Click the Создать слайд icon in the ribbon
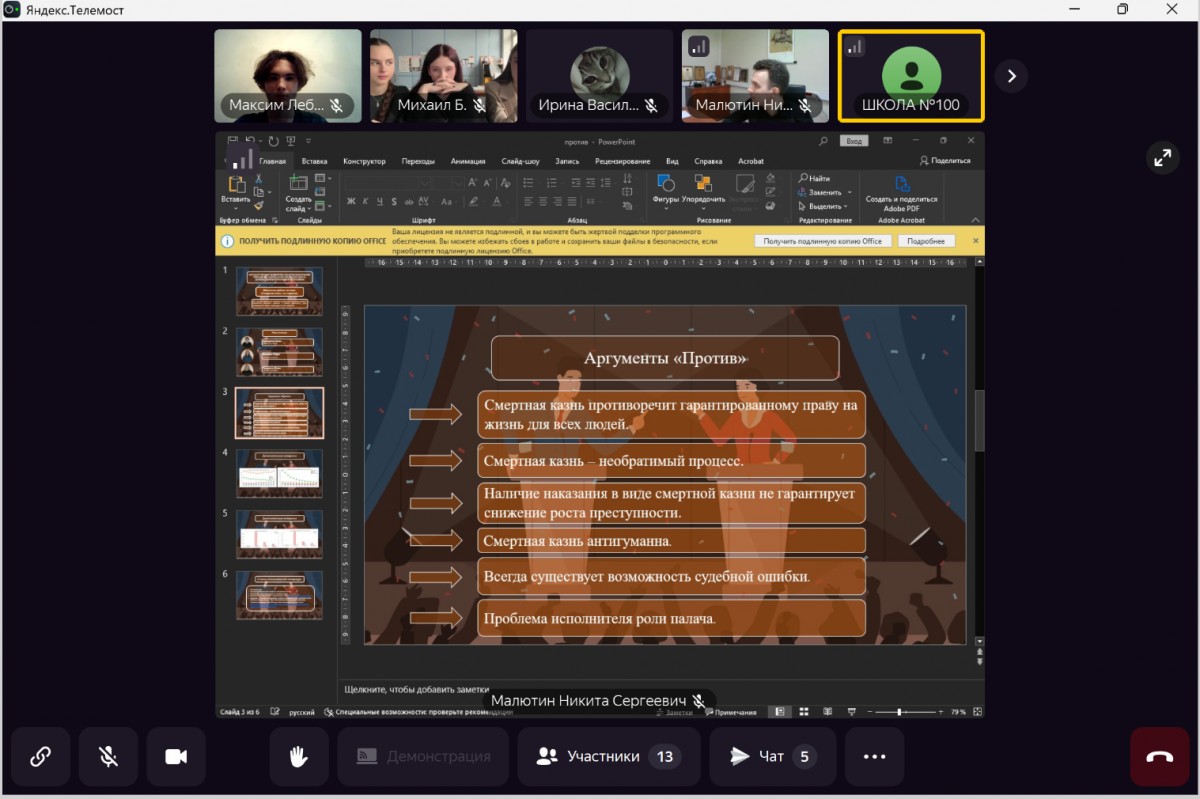Image resolution: width=1200 pixels, height=799 pixels. coord(298,183)
